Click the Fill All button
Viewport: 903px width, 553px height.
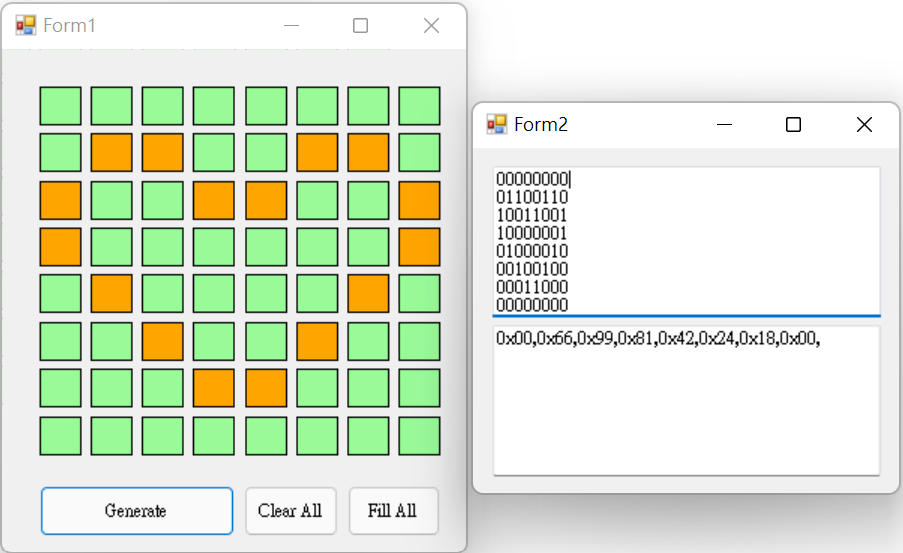393,511
